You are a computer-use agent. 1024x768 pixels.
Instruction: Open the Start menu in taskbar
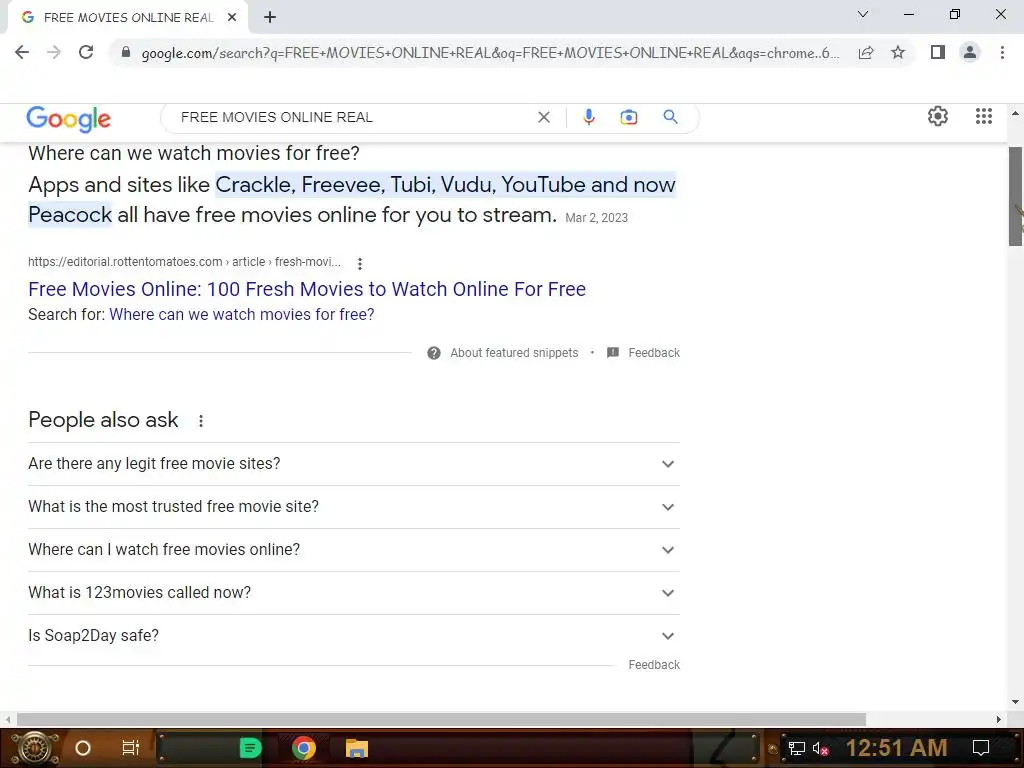point(35,748)
